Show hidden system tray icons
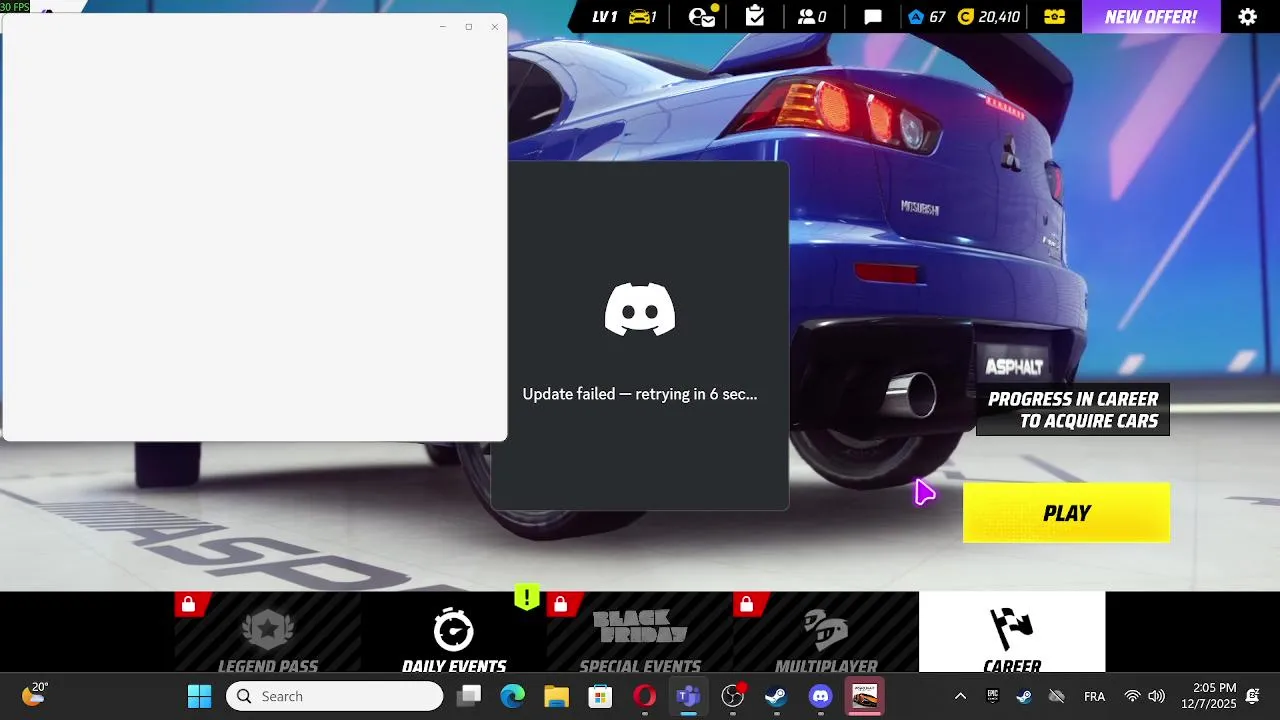This screenshot has width=1280, height=720. pos(960,696)
